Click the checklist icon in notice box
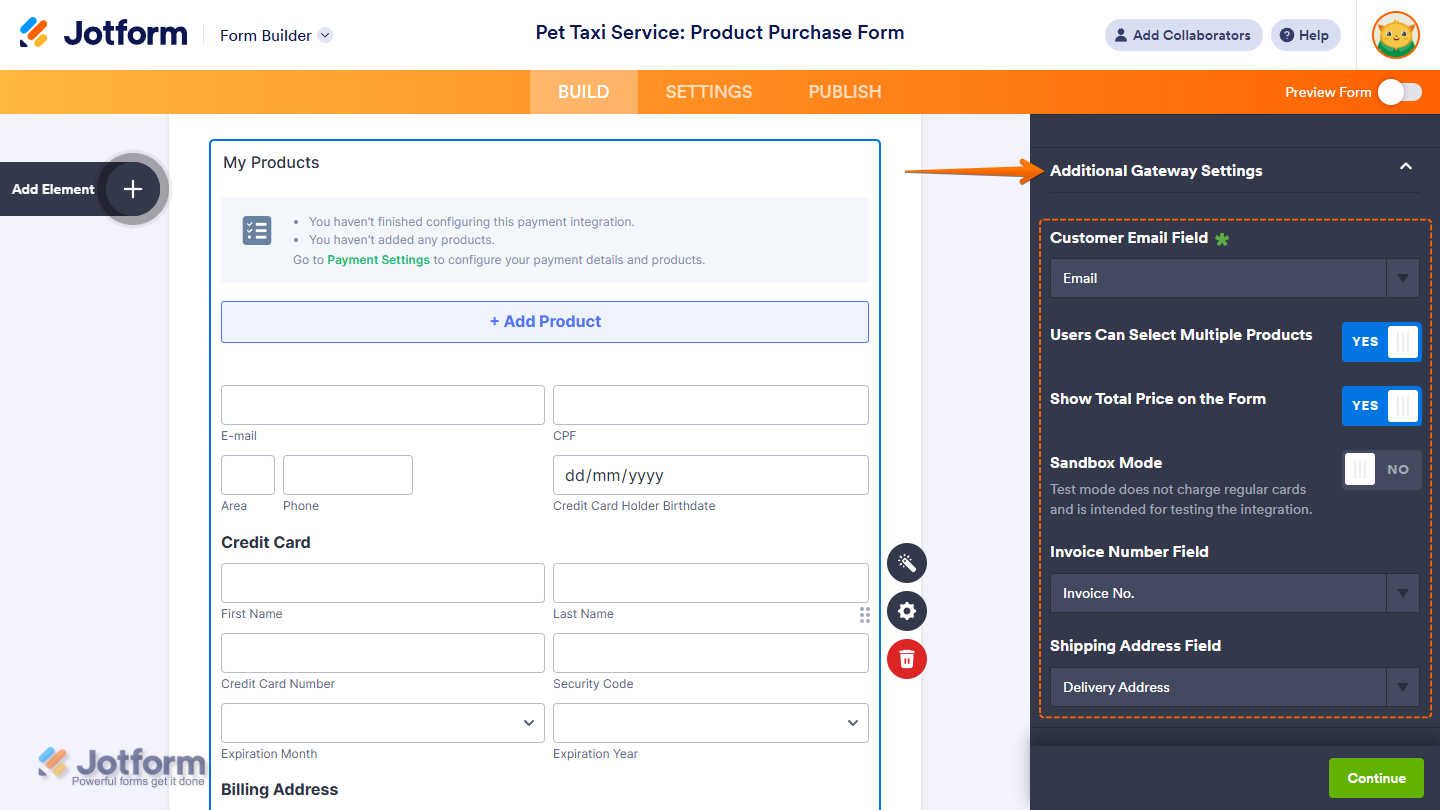 257,231
